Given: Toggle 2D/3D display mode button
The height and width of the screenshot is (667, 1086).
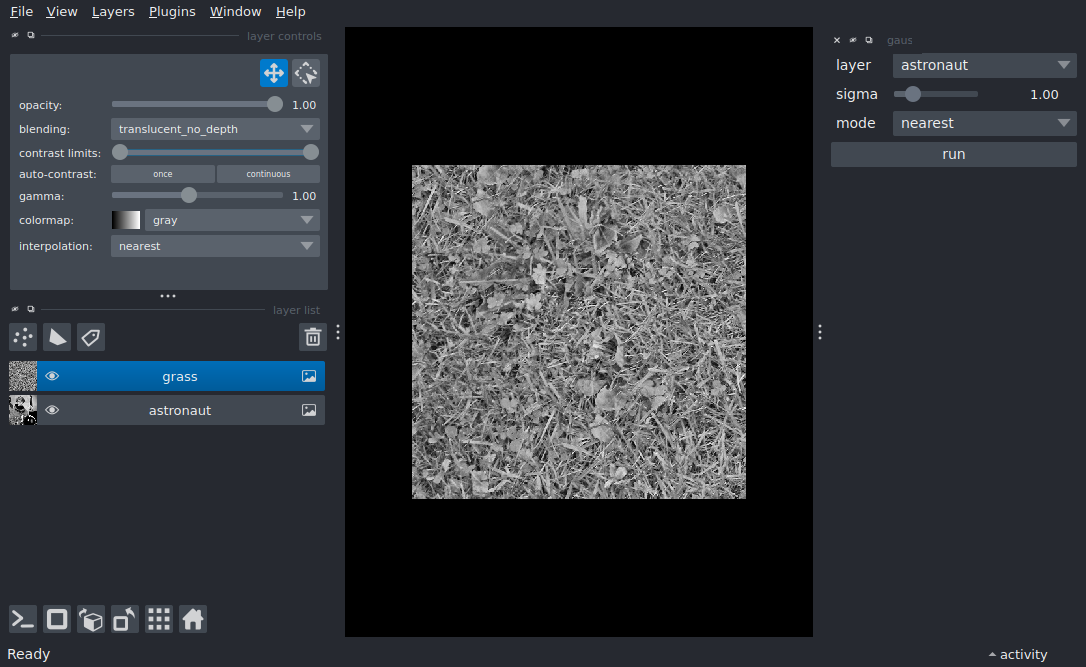Looking at the screenshot, I should [x=57, y=619].
